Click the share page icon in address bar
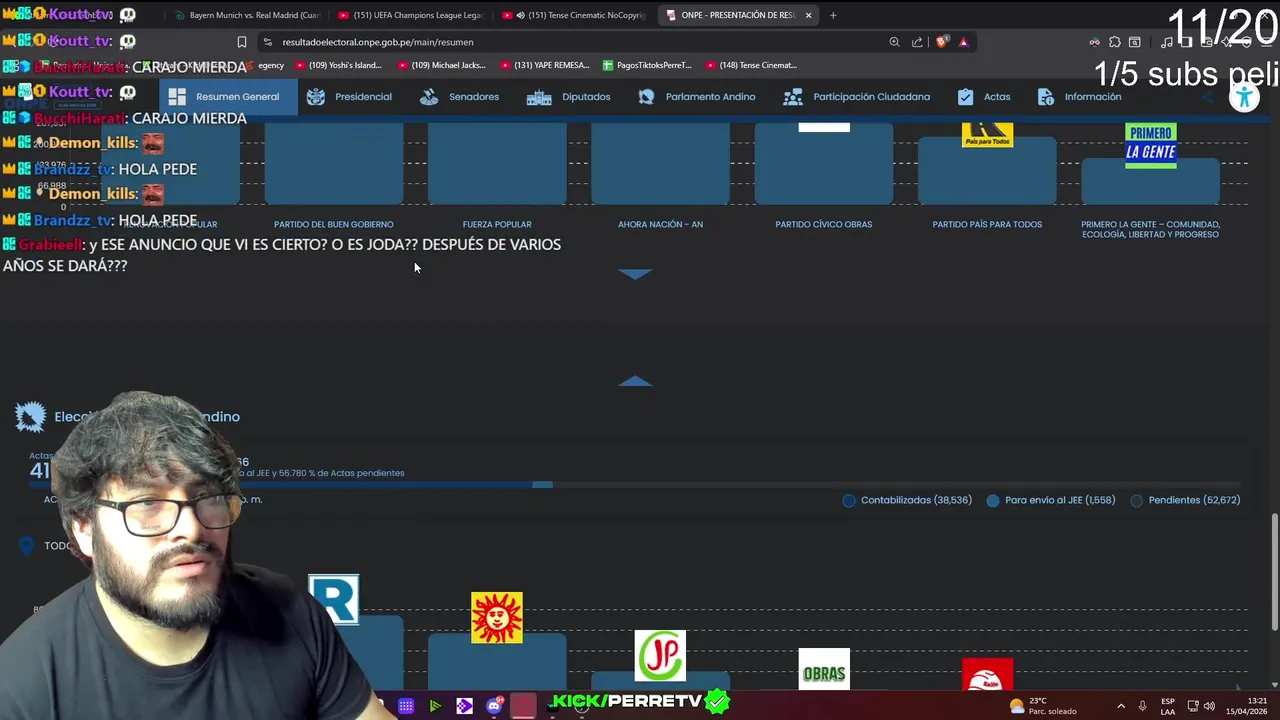The image size is (1280, 720). (x=917, y=42)
